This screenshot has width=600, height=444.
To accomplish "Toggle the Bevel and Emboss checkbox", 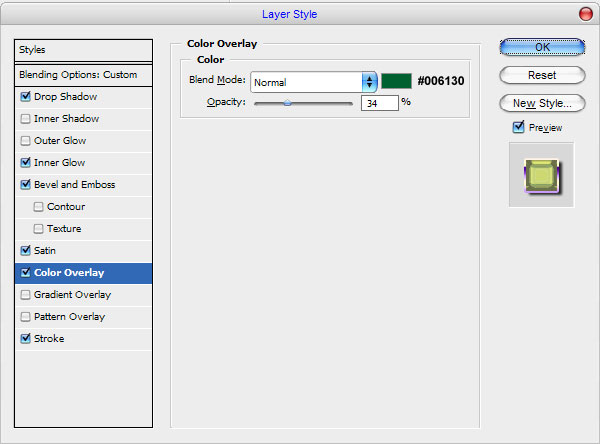I will pyautogui.click(x=25, y=184).
